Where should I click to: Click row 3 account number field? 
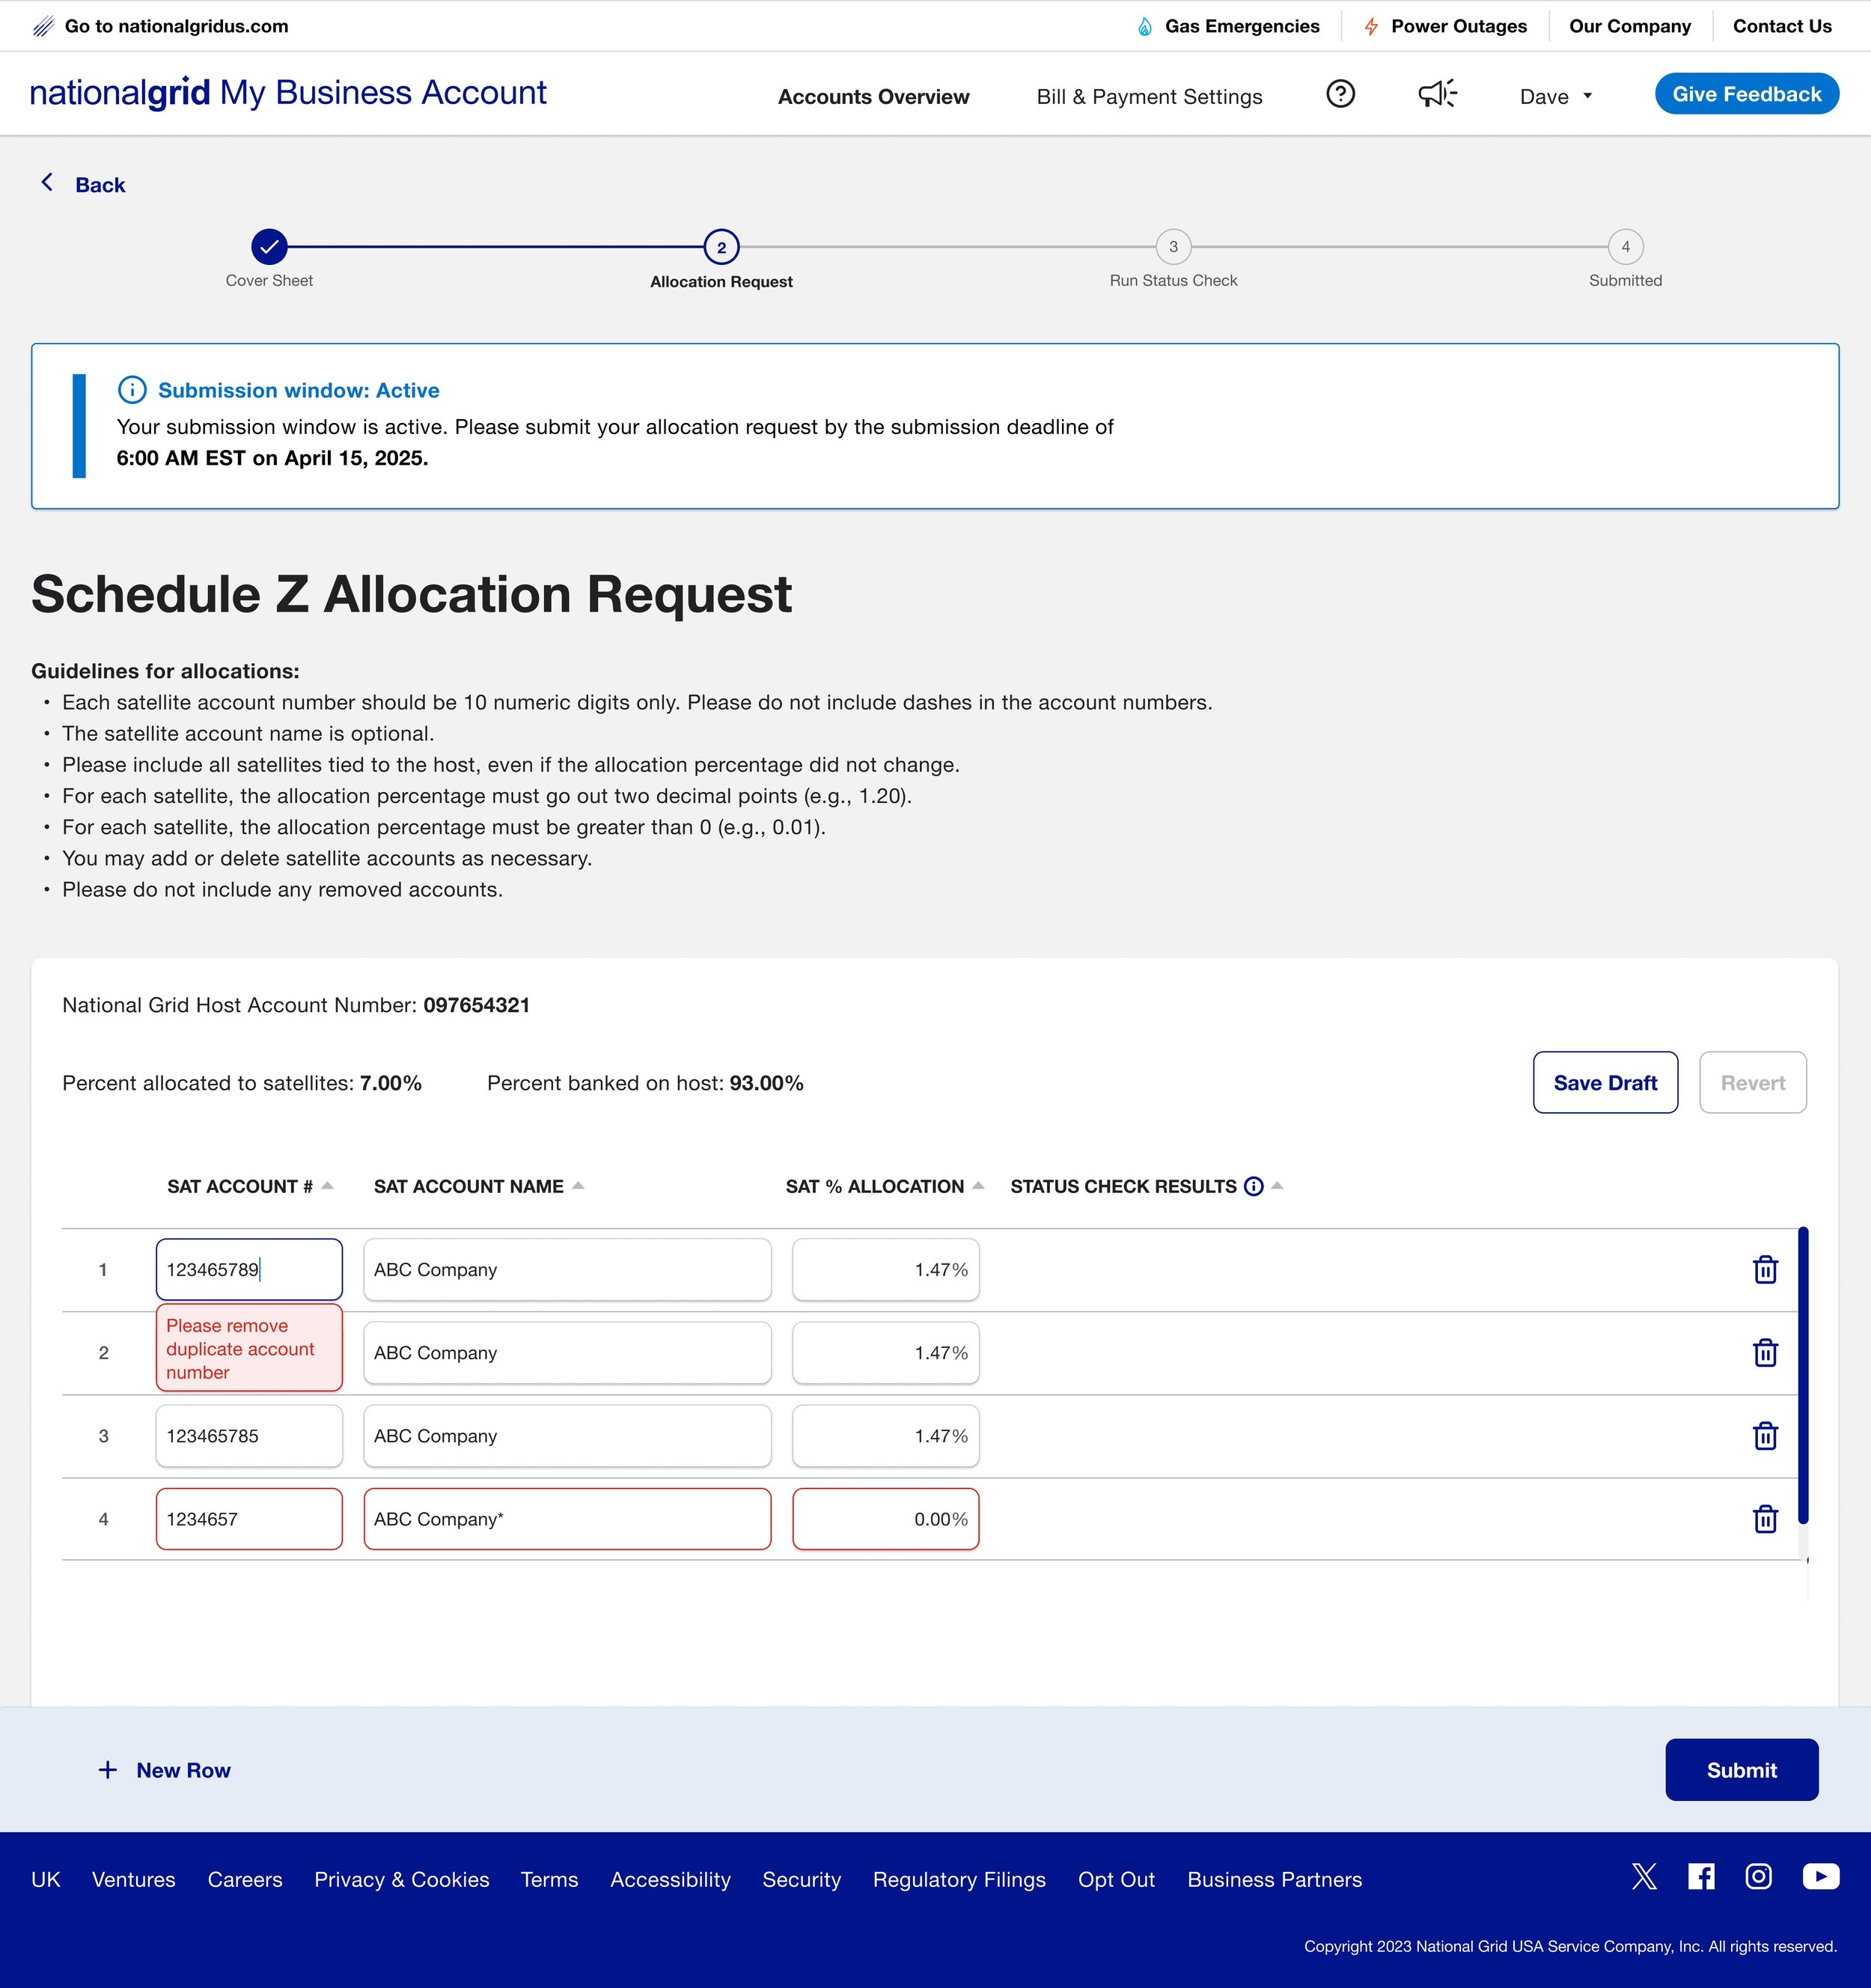tap(249, 1436)
